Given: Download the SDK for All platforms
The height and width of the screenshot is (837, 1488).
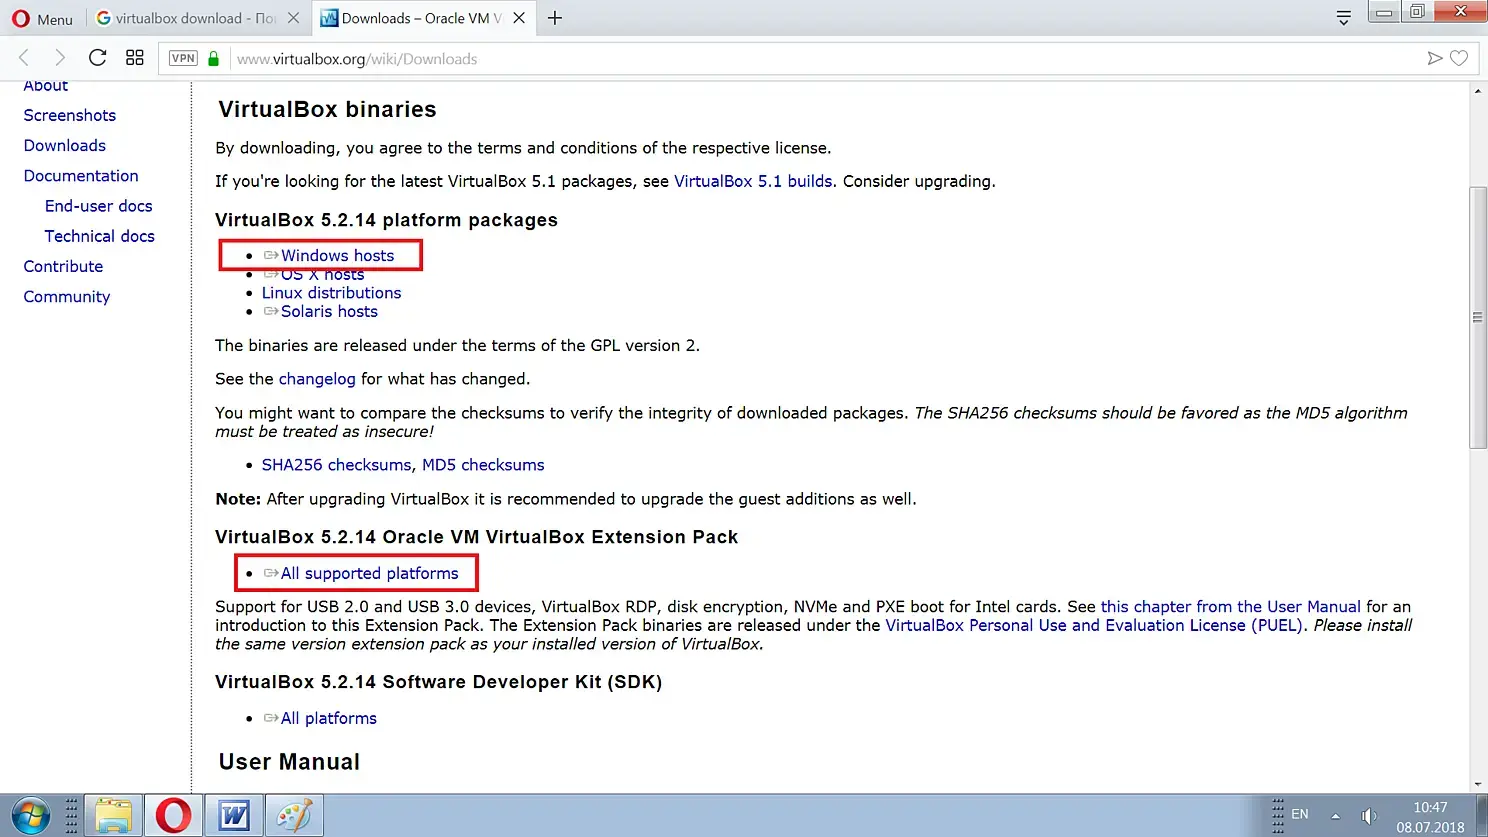Looking at the screenshot, I should click(x=328, y=718).
